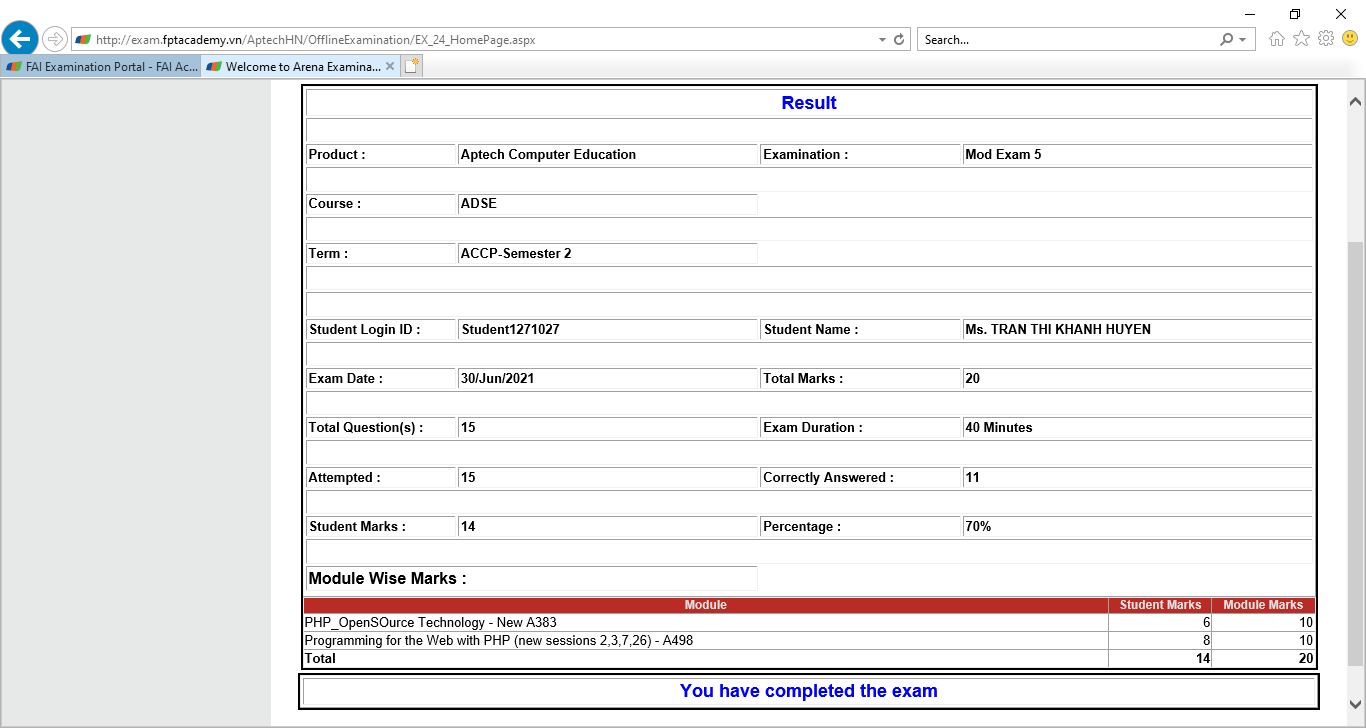Go back with the browser Back arrow
The width and height of the screenshot is (1366, 728).
coord(20,39)
